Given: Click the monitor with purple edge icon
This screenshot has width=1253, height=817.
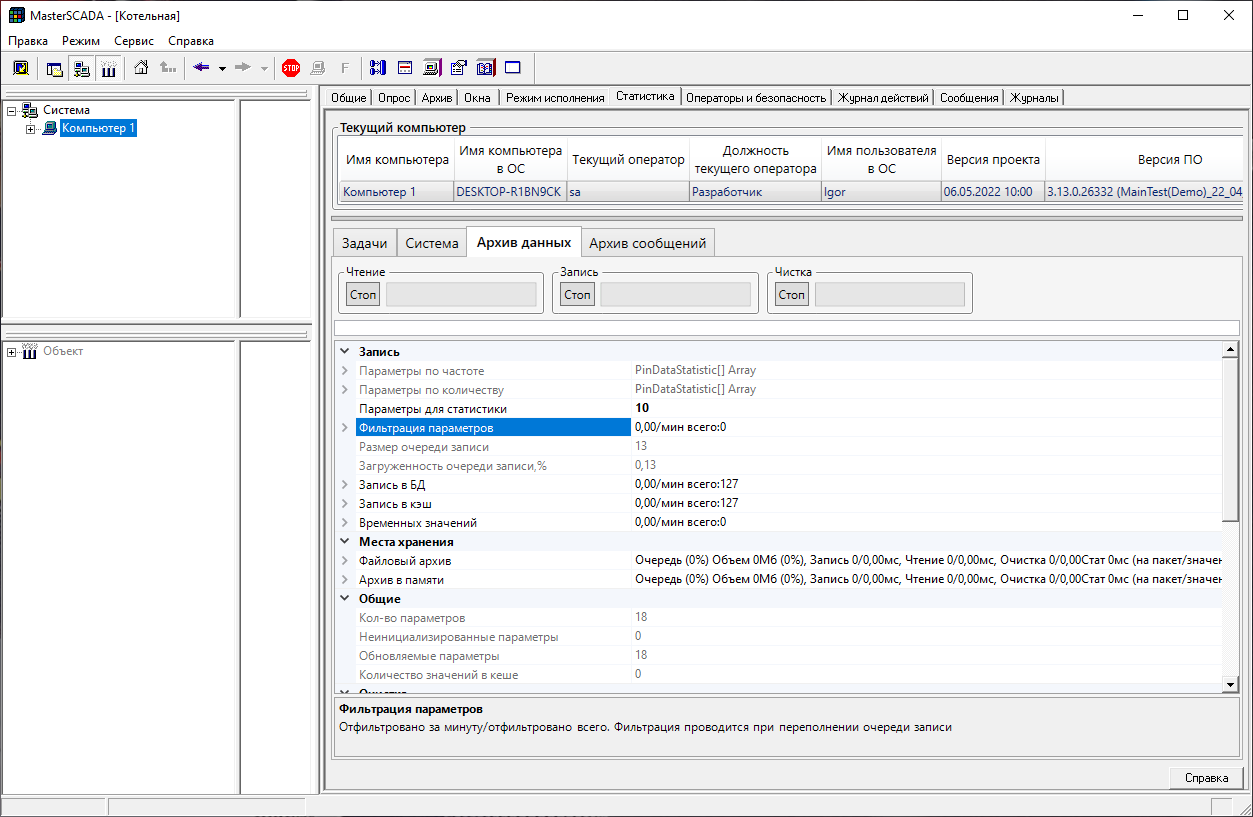Looking at the screenshot, I should pyautogui.click(x=432, y=68).
